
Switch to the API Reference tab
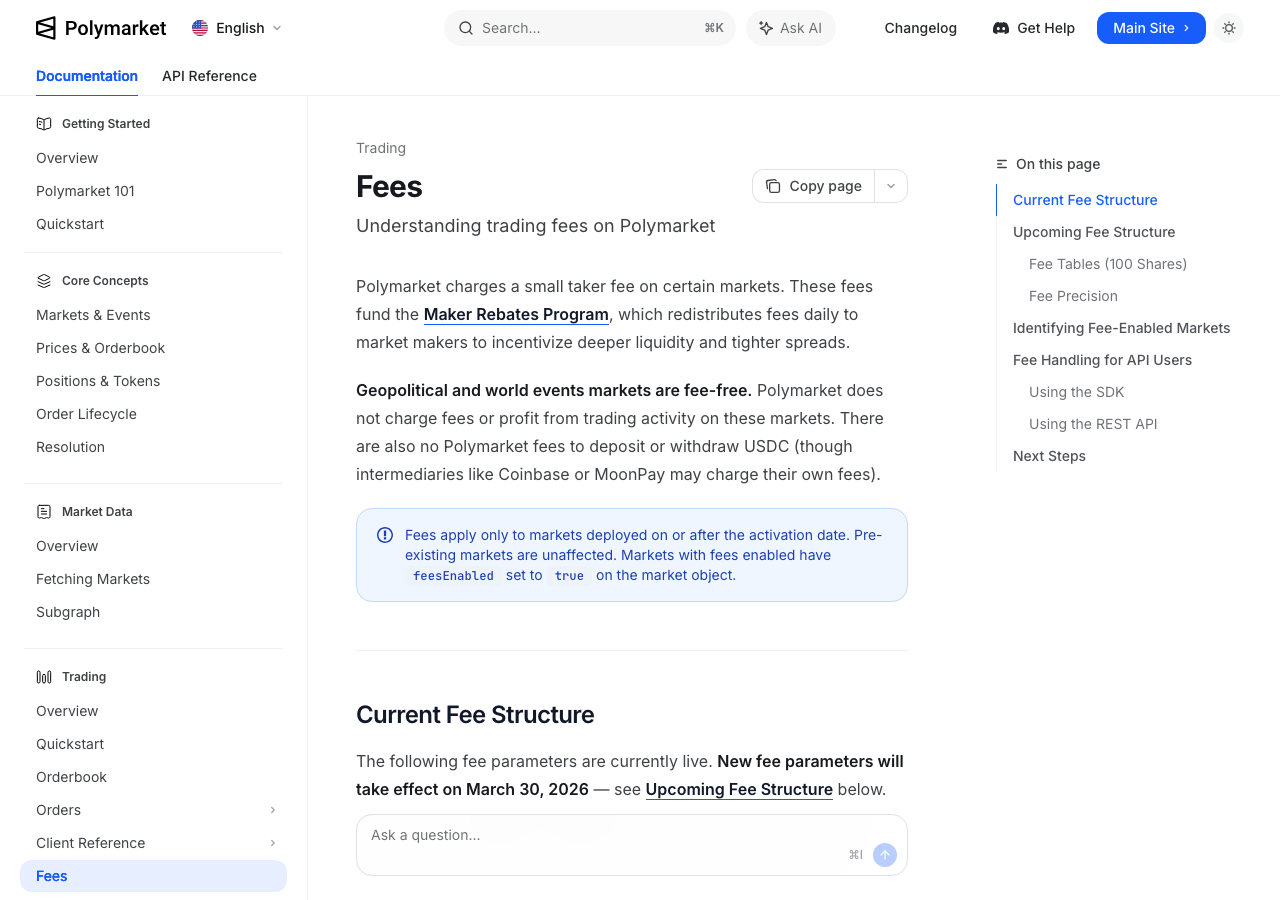pyautogui.click(x=209, y=76)
